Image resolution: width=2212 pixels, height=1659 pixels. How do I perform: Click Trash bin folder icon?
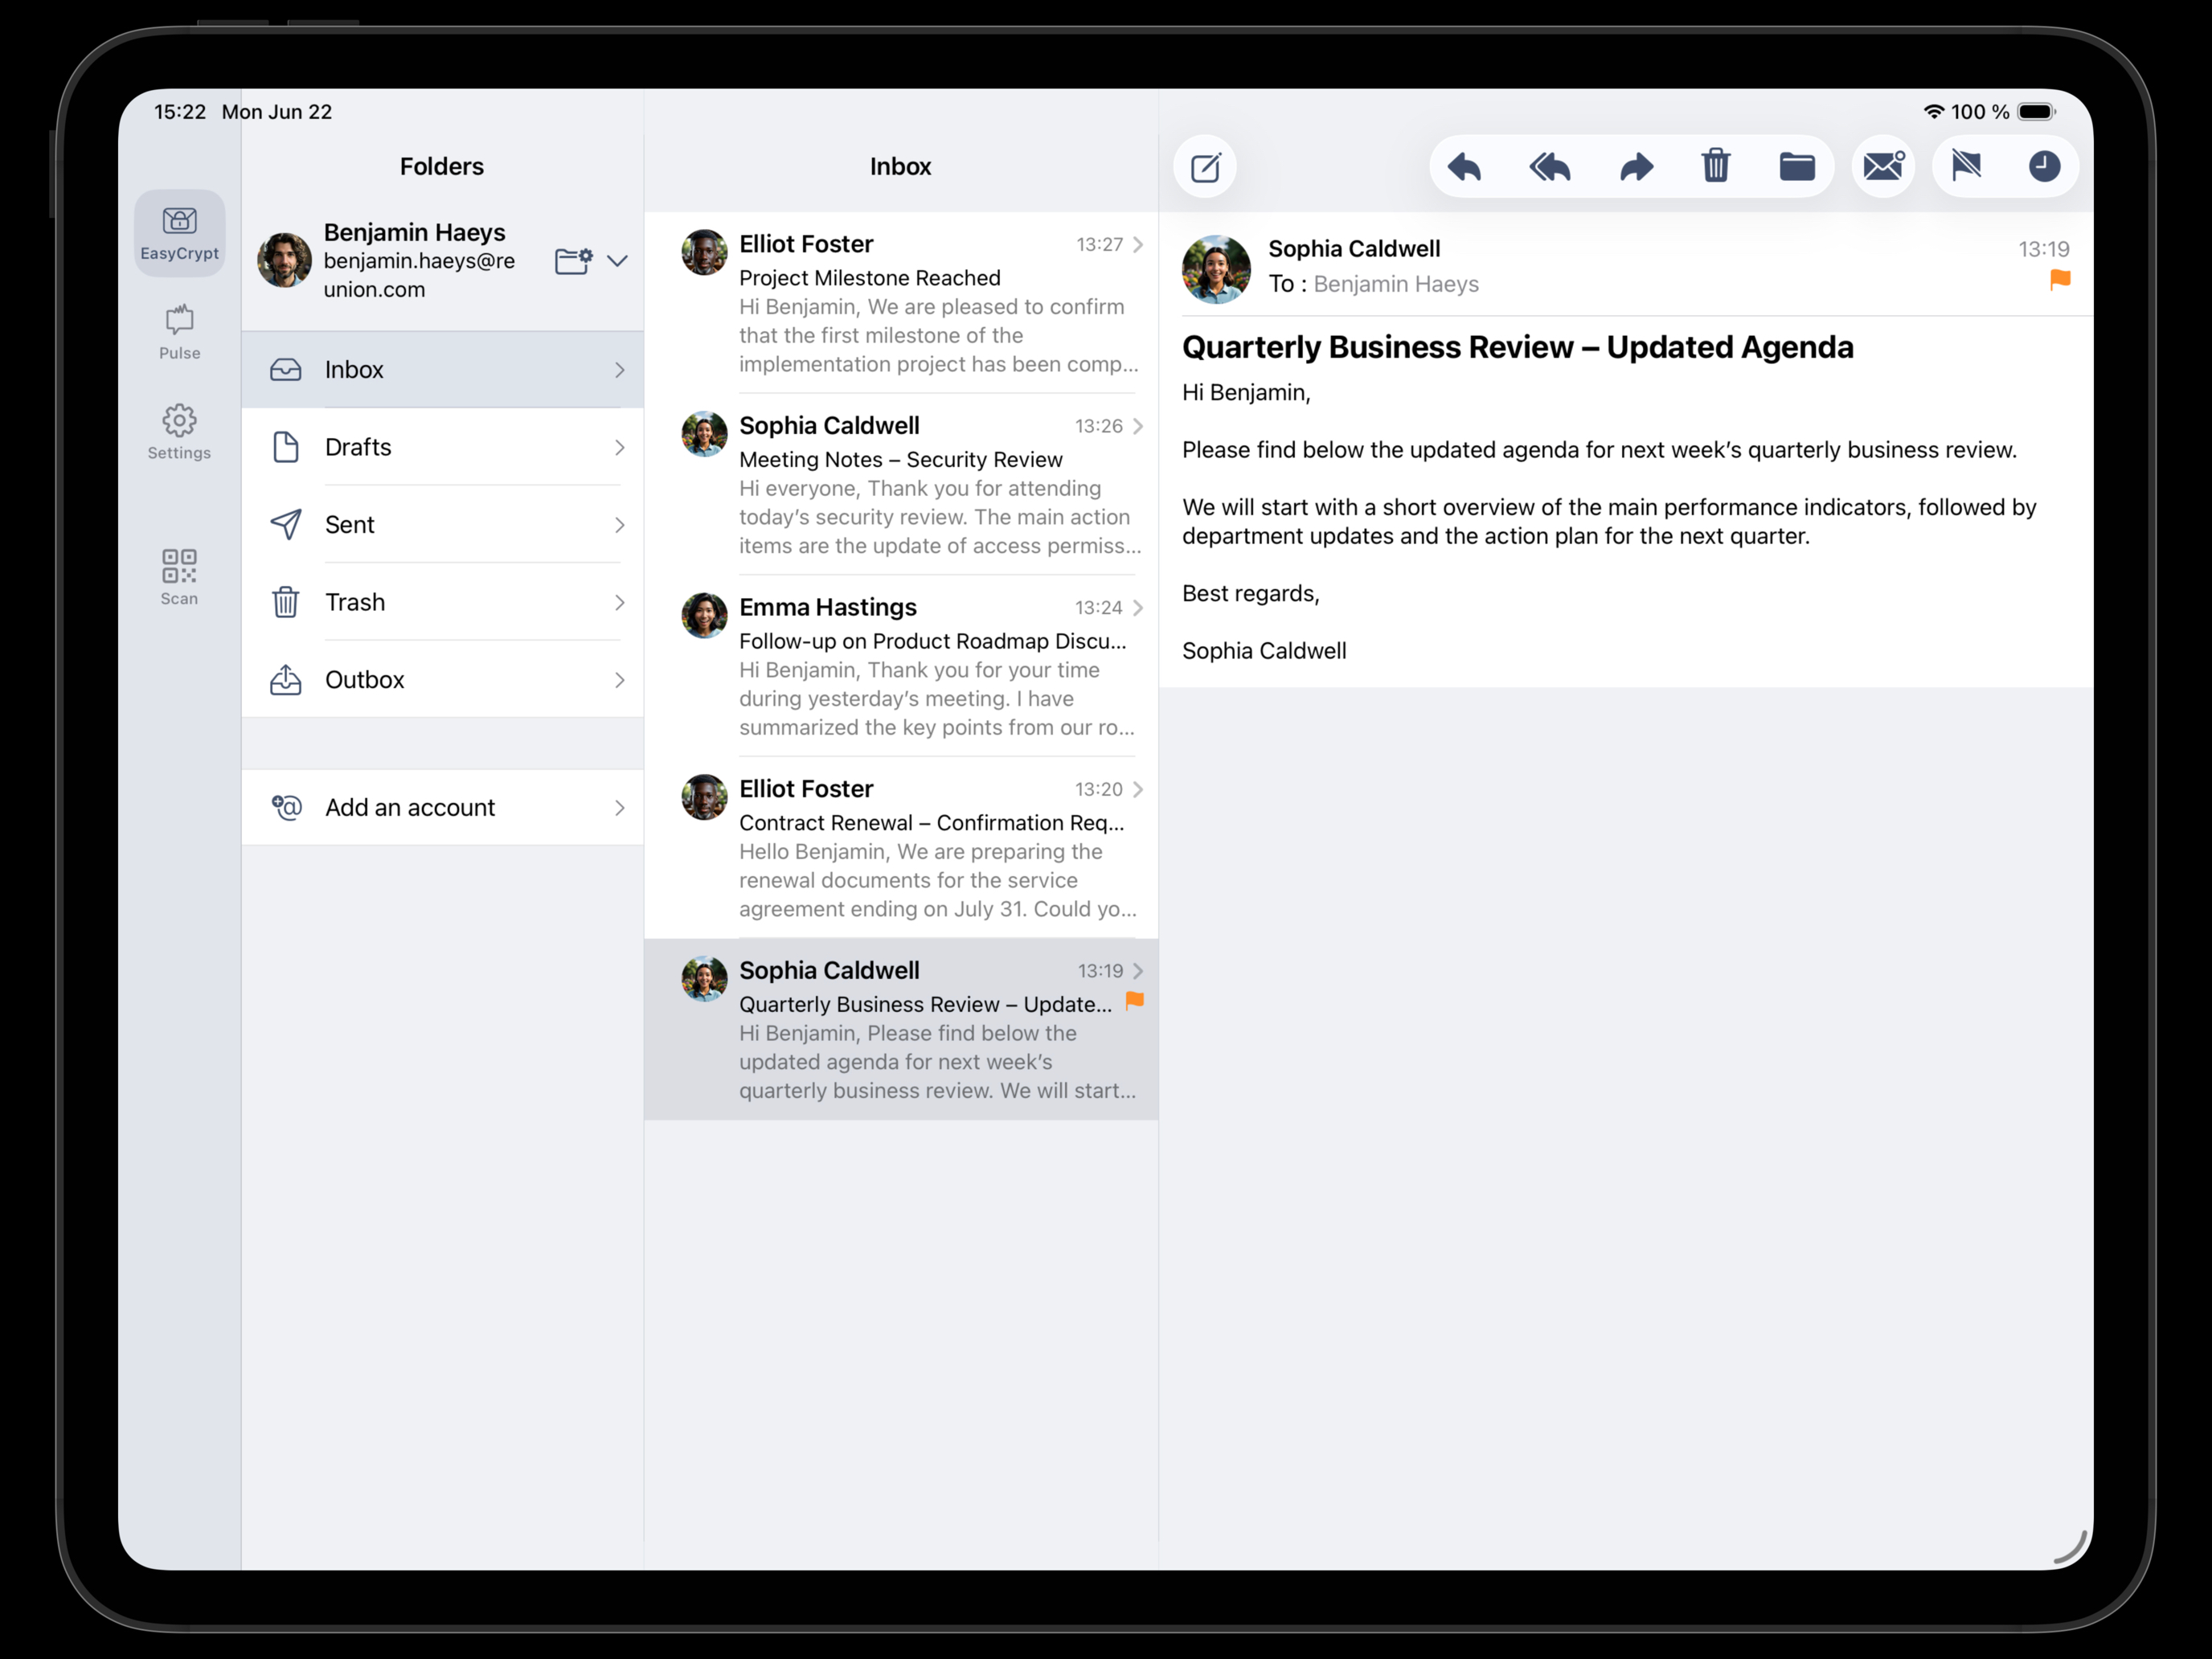pos(286,602)
